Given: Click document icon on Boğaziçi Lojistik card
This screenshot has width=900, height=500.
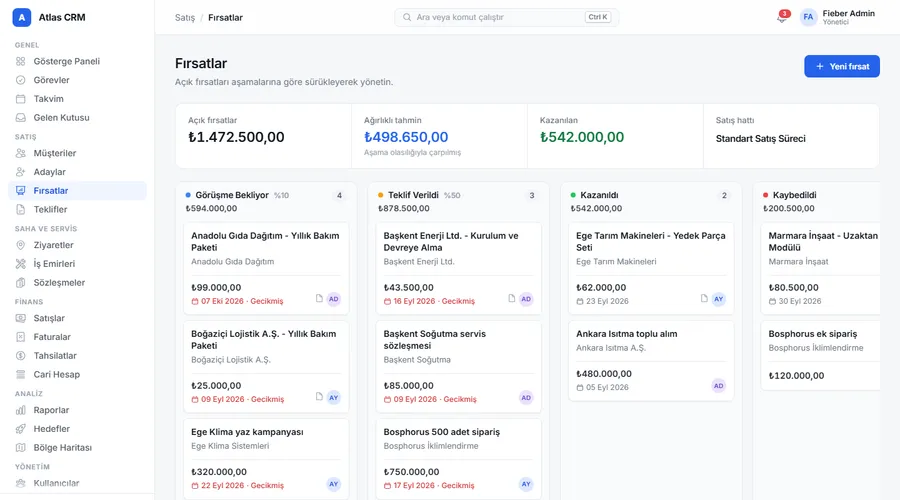Looking at the screenshot, I should point(319,397).
